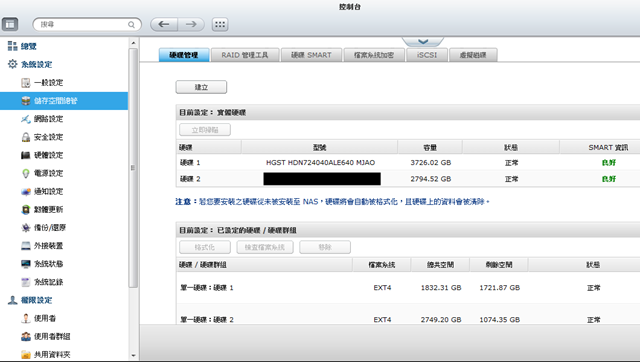
Task: Toggle the sidebar panel icon
Action: point(10,24)
